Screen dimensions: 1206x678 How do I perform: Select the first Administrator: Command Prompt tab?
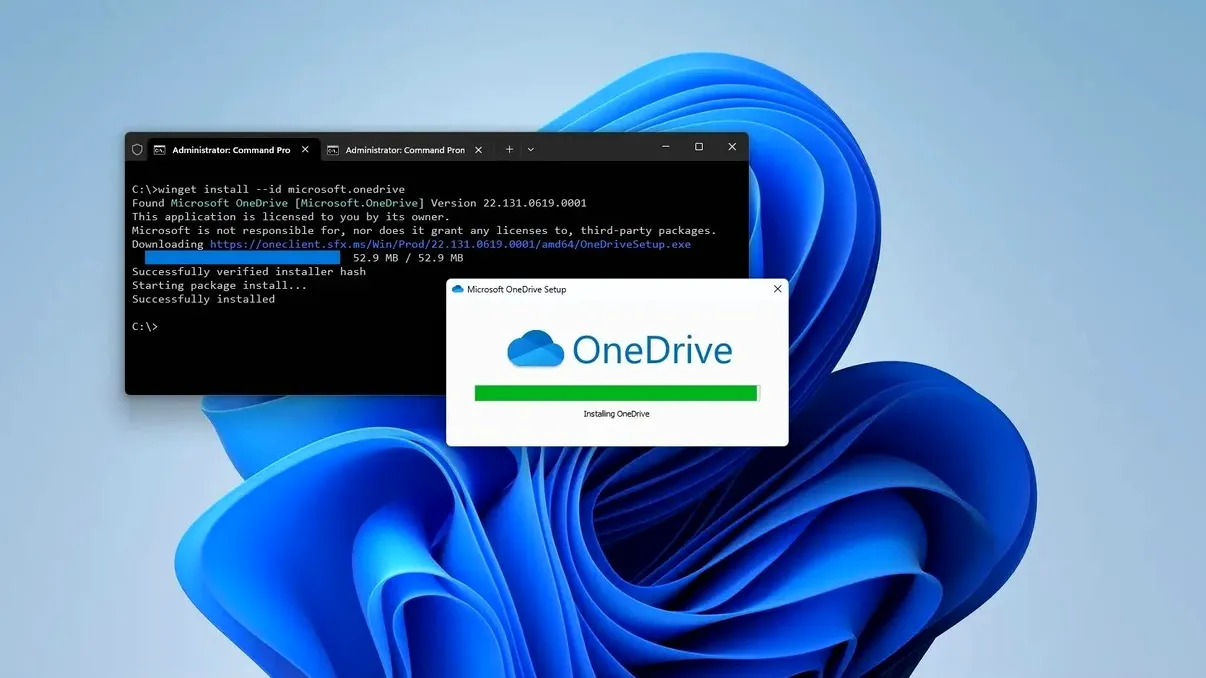pyautogui.click(x=233, y=149)
